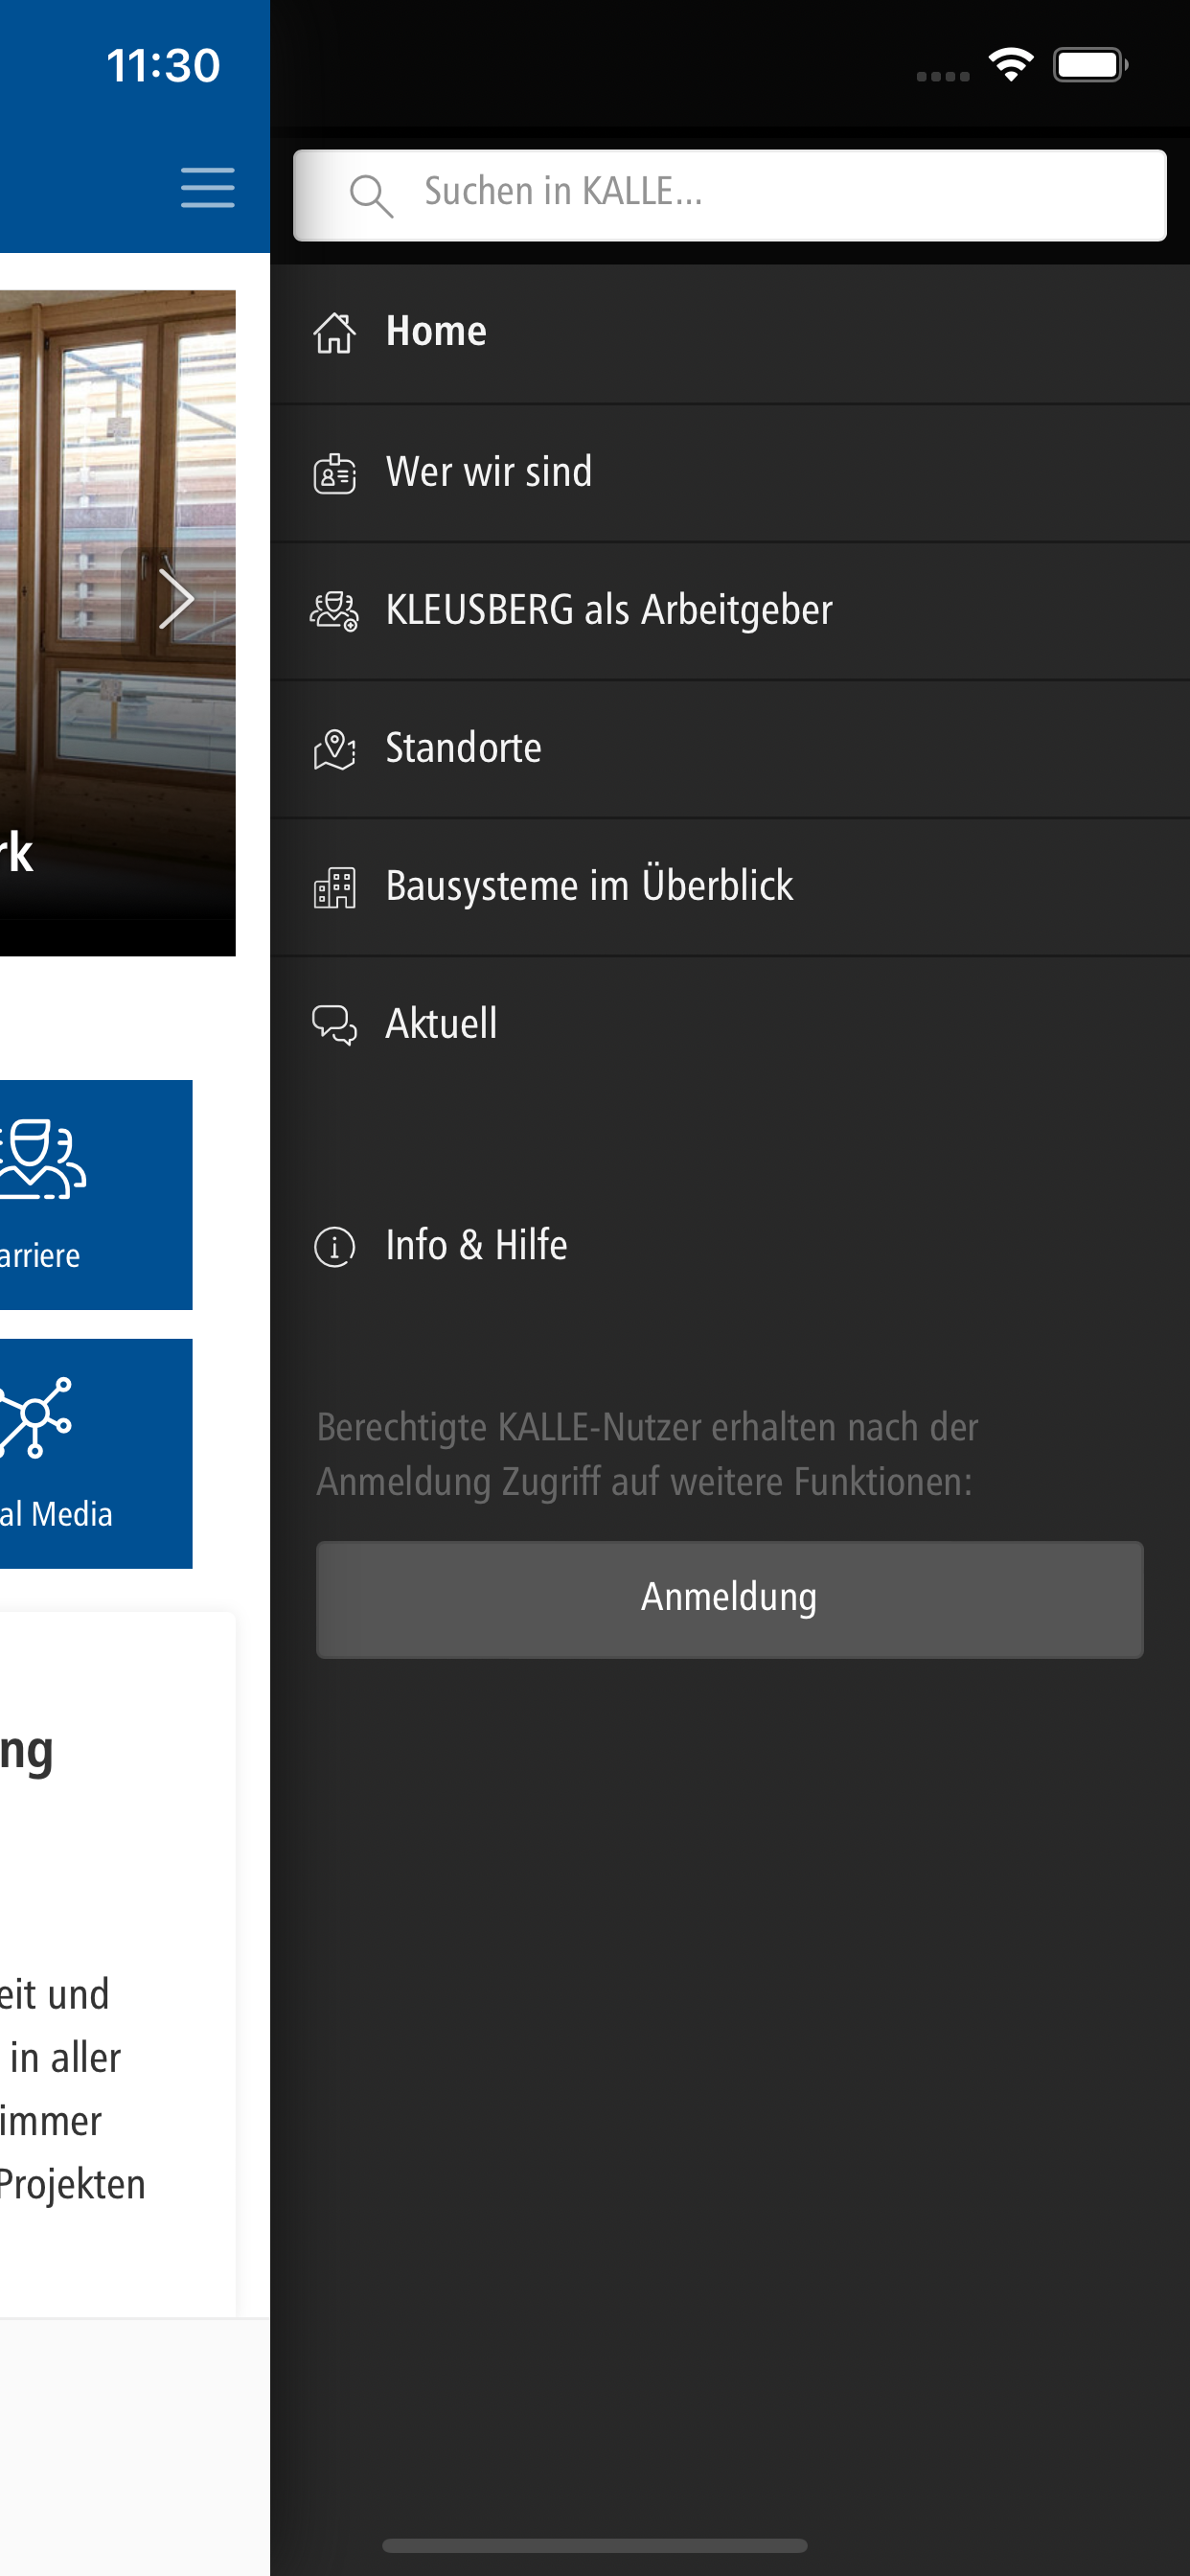The width and height of the screenshot is (1190, 2576).
Task: Open KLEUSBERG als Arbeitgeber
Action: pyautogui.click(x=729, y=610)
